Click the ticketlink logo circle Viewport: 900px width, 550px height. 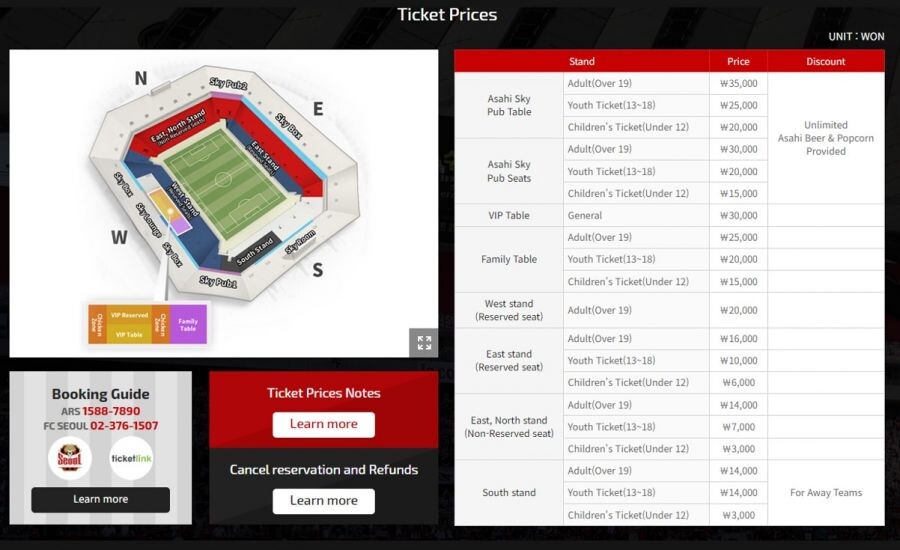131,458
